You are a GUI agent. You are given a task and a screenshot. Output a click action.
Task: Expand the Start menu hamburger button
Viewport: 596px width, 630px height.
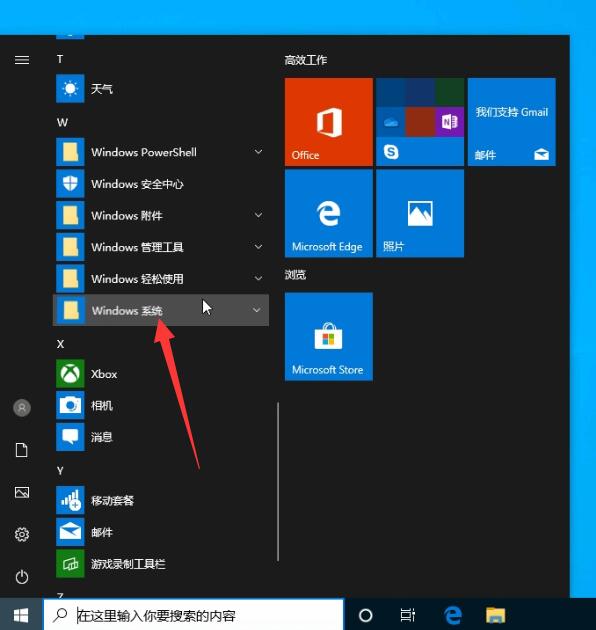click(x=22, y=60)
